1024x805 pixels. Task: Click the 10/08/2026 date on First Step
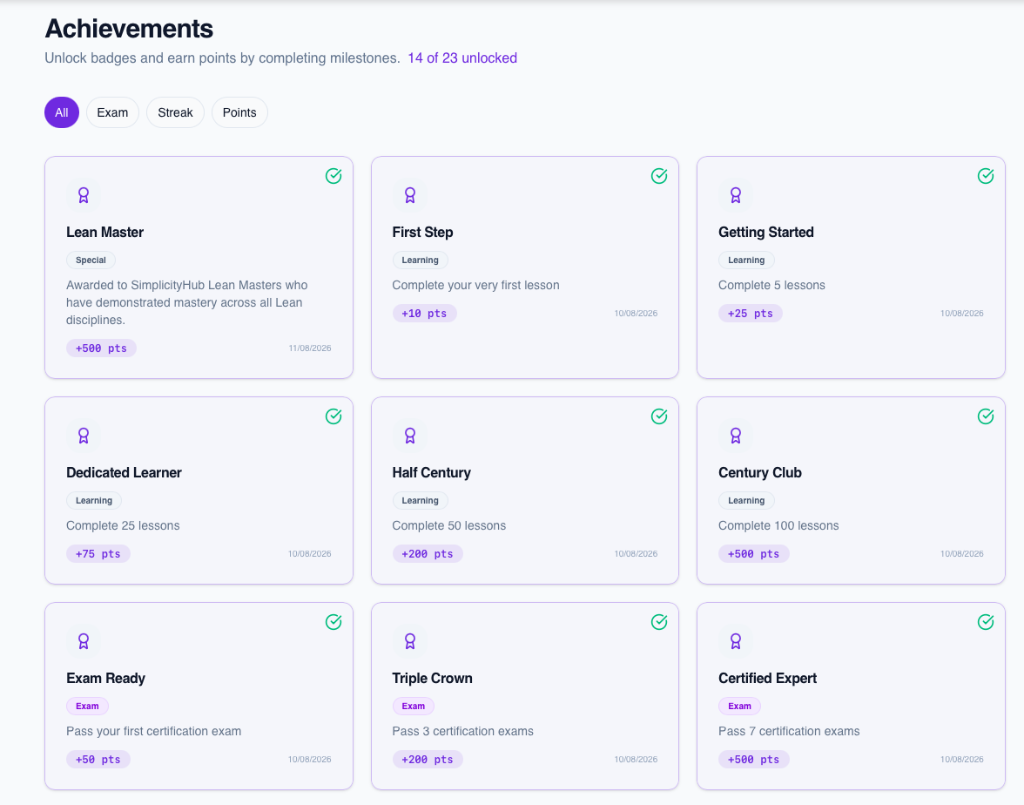click(635, 313)
